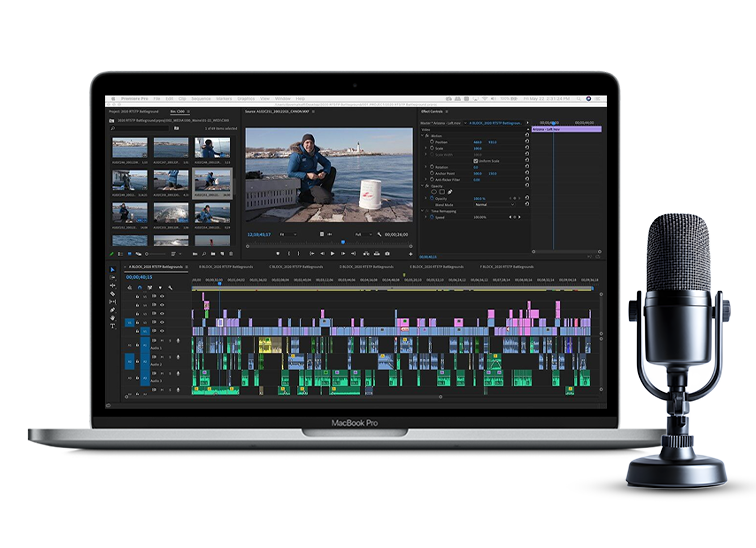Screen dimensions: 756x548
Task: Click Spotlight search in menu bar
Action: [578, 98]
